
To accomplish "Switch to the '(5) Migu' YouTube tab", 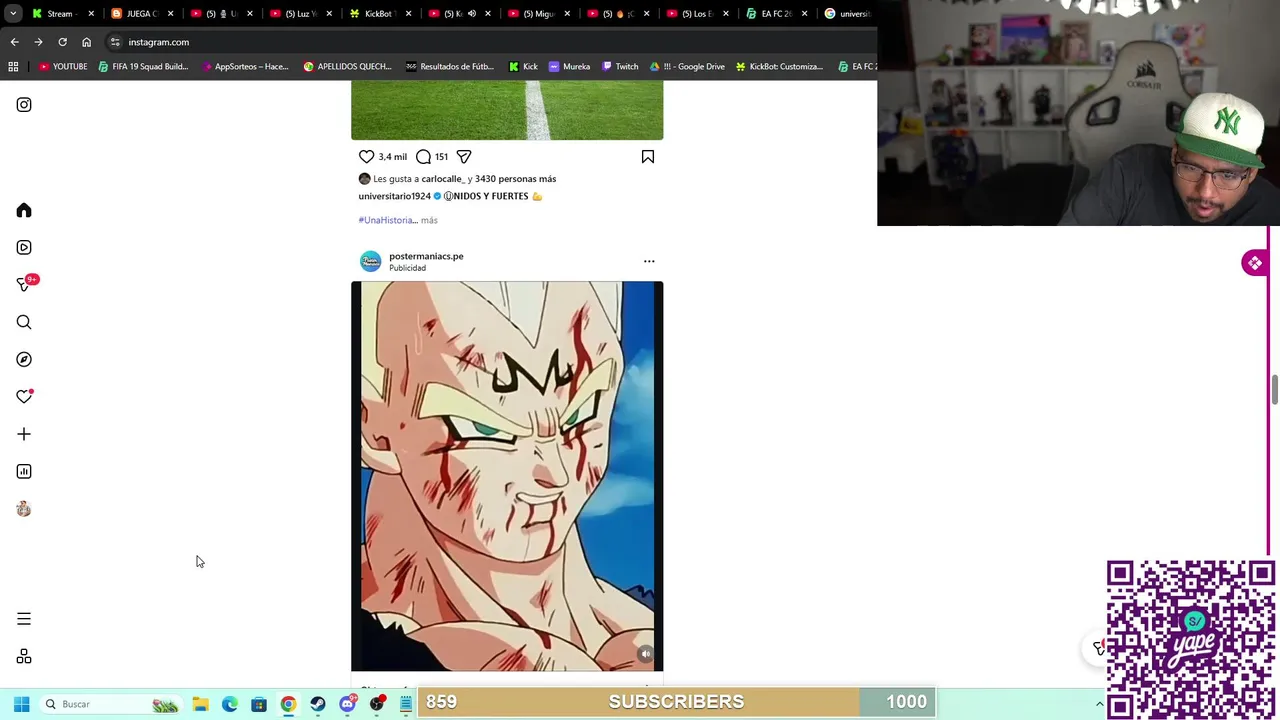I will [537, 14].
